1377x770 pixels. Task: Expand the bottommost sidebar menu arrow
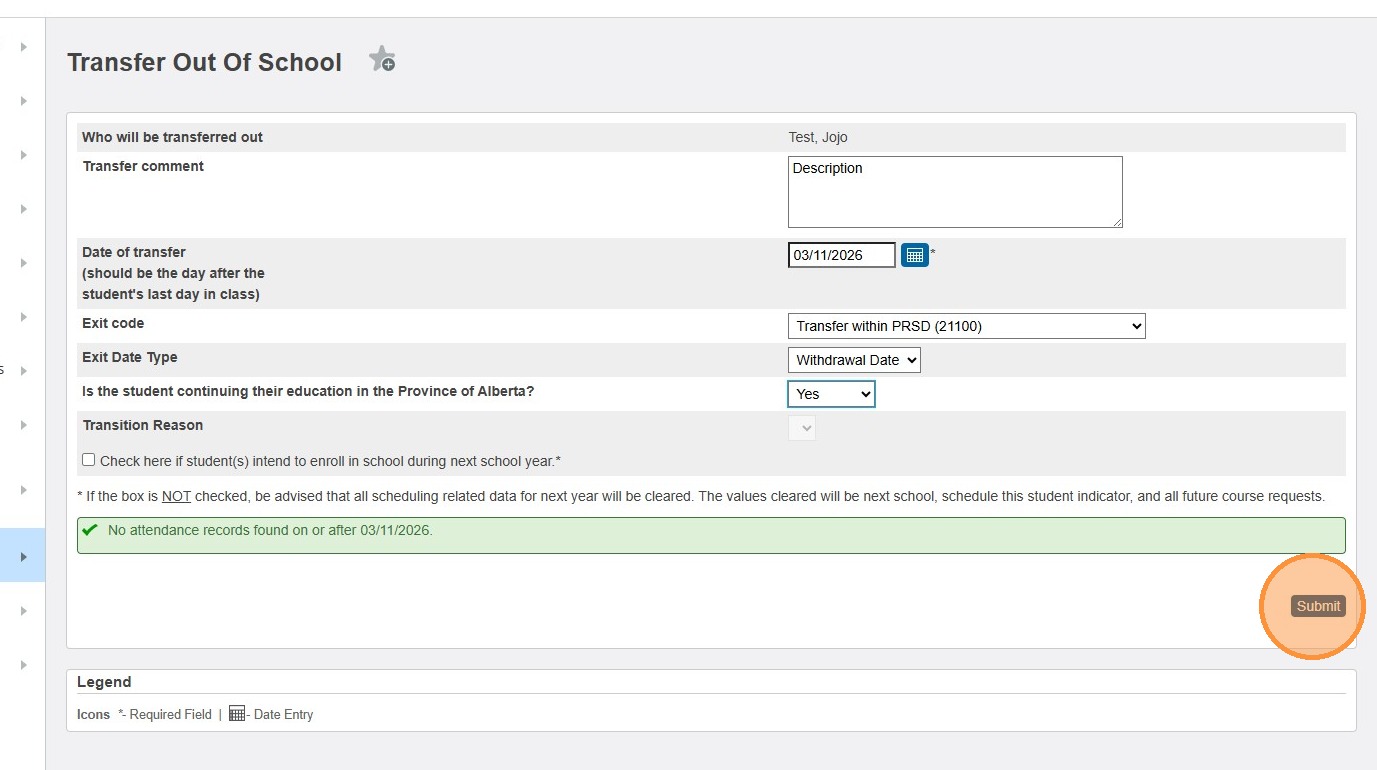(24, 665)
